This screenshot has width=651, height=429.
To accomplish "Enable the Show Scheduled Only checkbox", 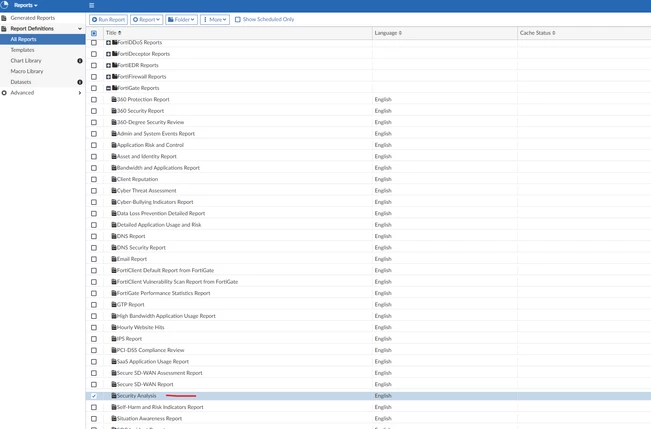I will point(238,20).
